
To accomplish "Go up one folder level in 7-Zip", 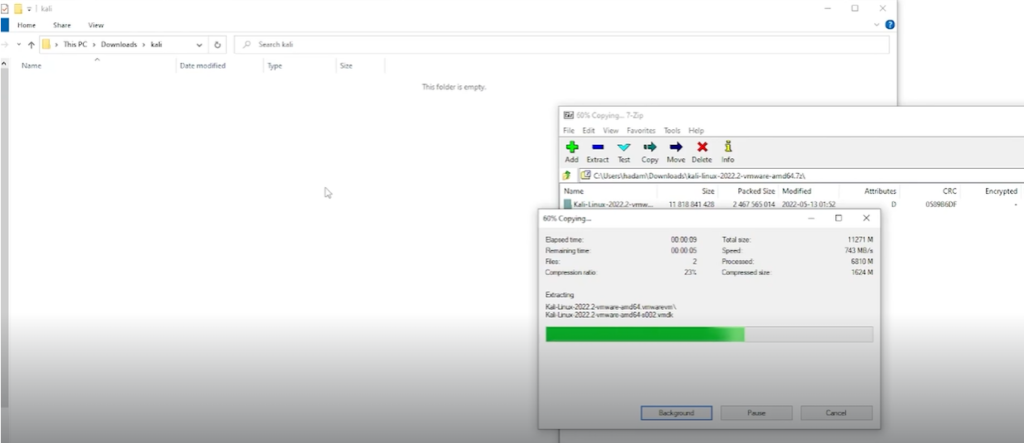I will coord(567,175).
